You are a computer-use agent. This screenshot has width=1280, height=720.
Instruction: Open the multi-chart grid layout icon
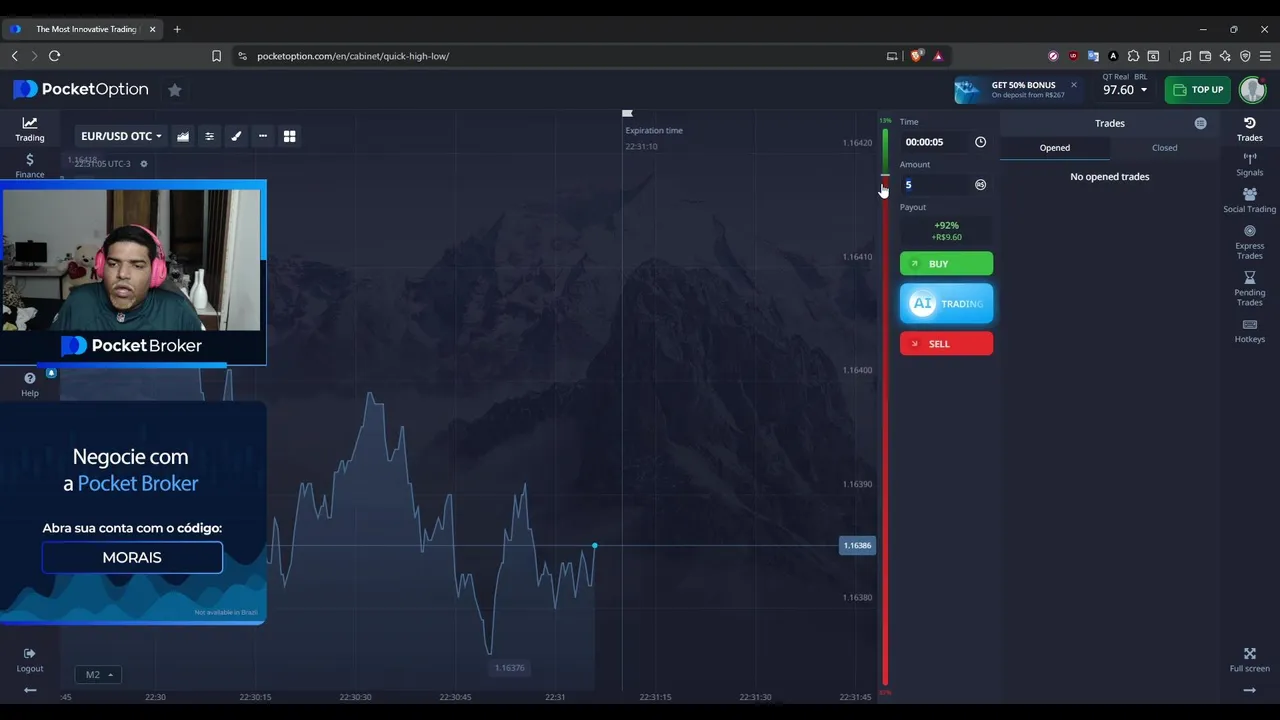pyautogui.click(x=290, y=136)
